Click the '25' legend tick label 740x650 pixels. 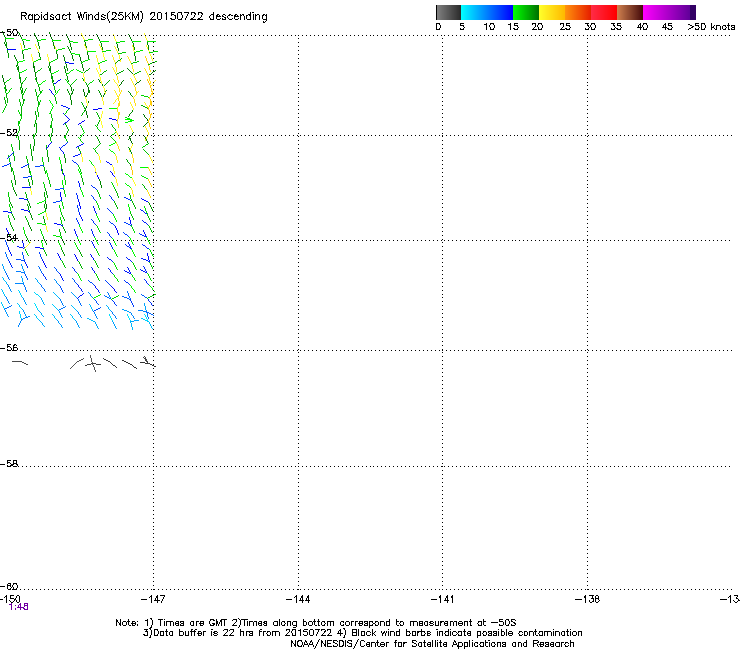pyautogui.click(x=565, y=27)
